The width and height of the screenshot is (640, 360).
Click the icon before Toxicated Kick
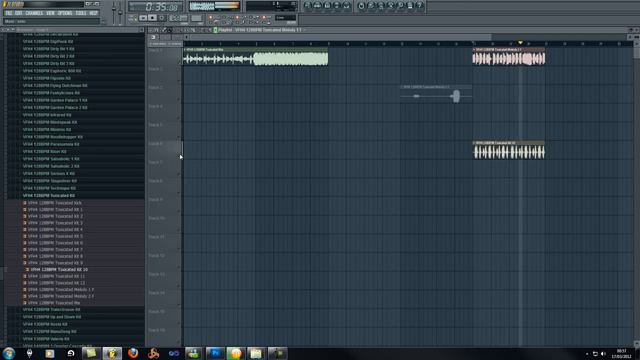(25, 203)
